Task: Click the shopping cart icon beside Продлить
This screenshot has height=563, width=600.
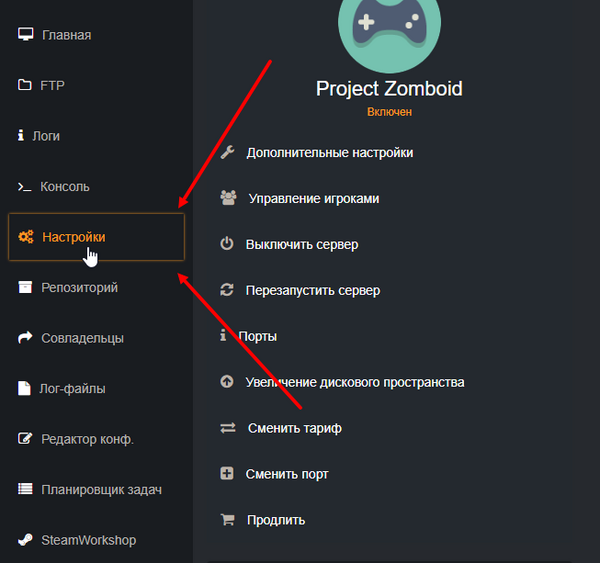Action: (227, 520)
